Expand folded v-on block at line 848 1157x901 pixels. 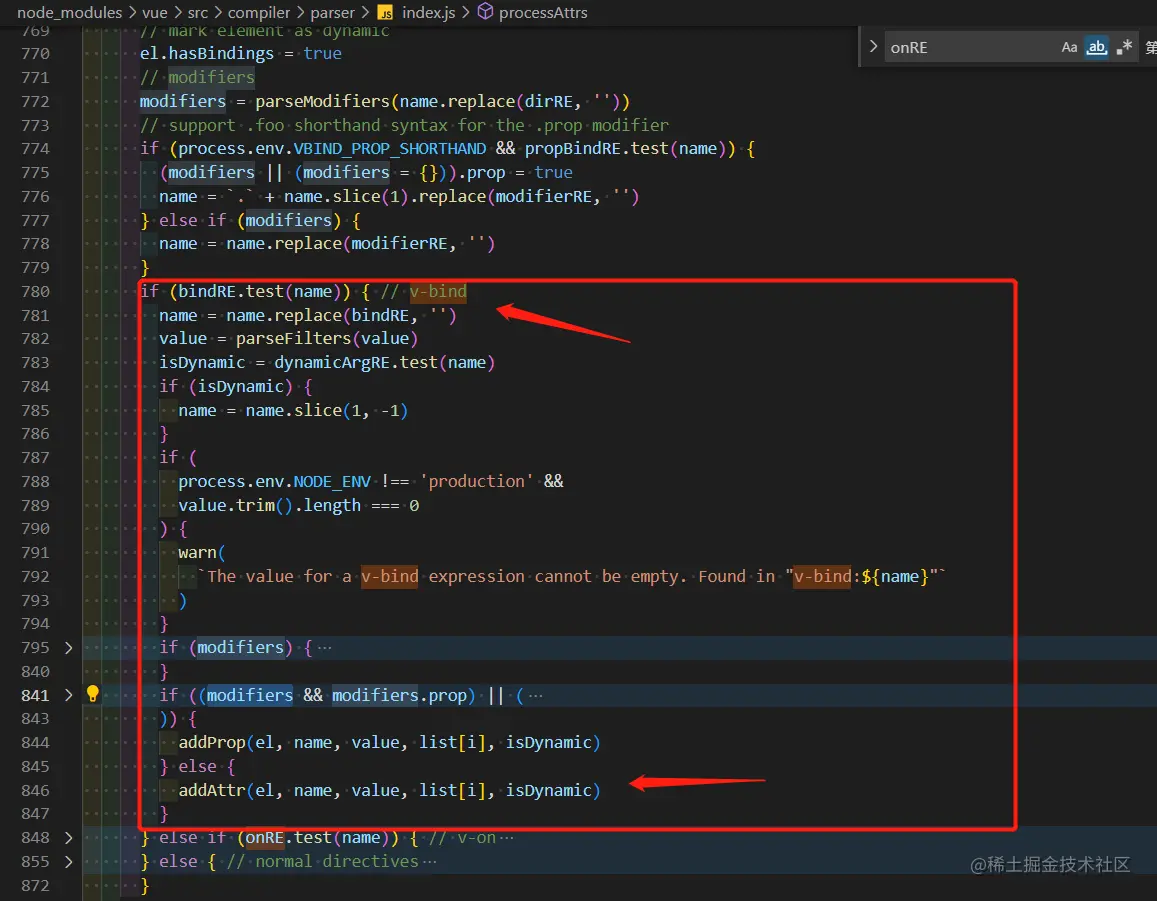tap(69, 838)
